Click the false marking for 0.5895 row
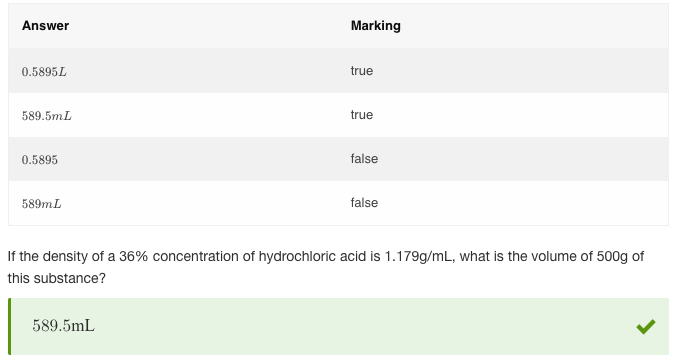This screenshot has width=673, height=360. click(364, 159)
